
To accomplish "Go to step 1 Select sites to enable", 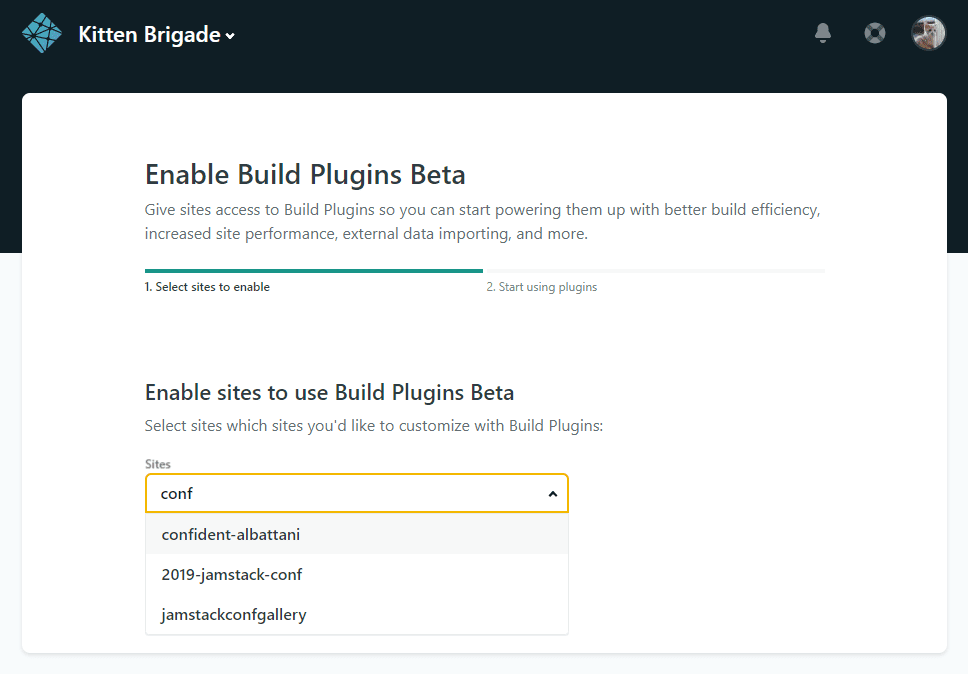I will click(207, 287).
